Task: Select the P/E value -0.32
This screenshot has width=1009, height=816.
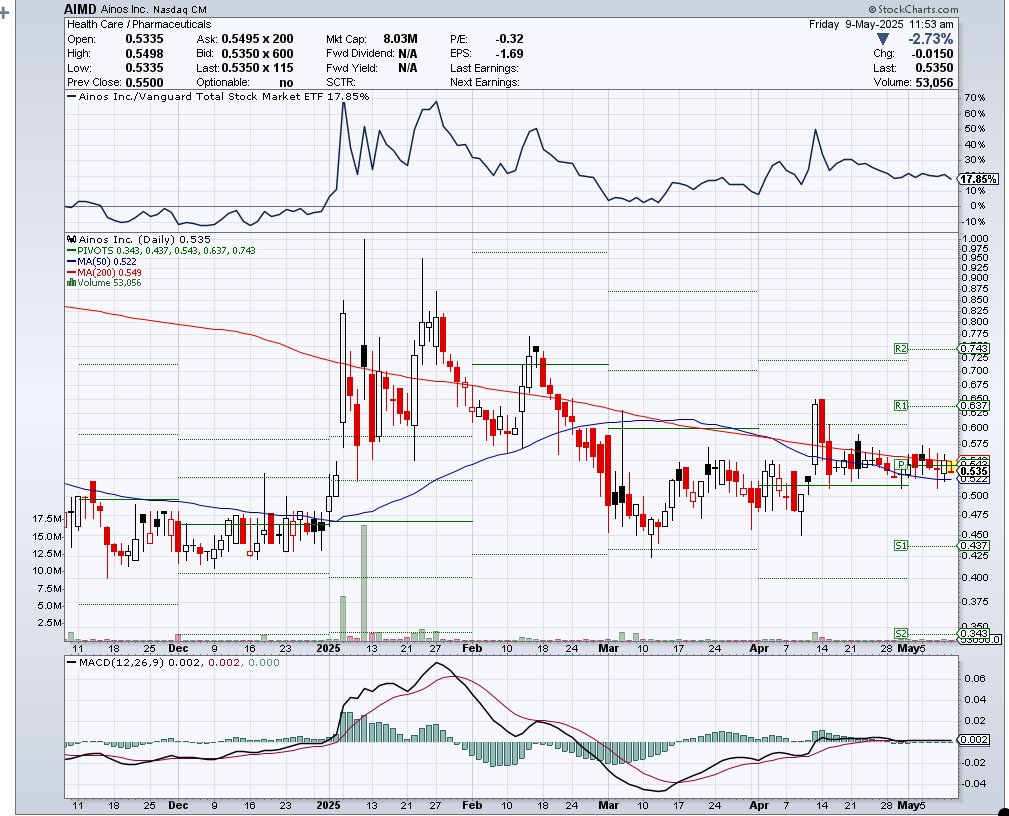Action: click(x=509, y=39)
